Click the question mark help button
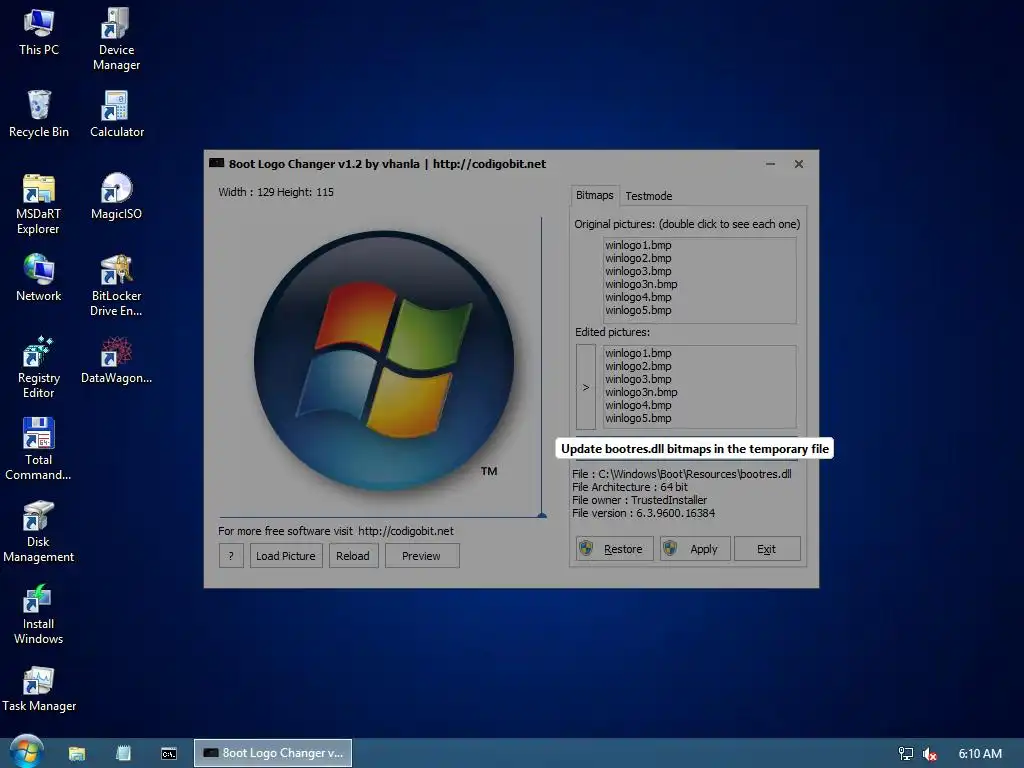Viewport: 1024px width, 768px height. point(231,556)
